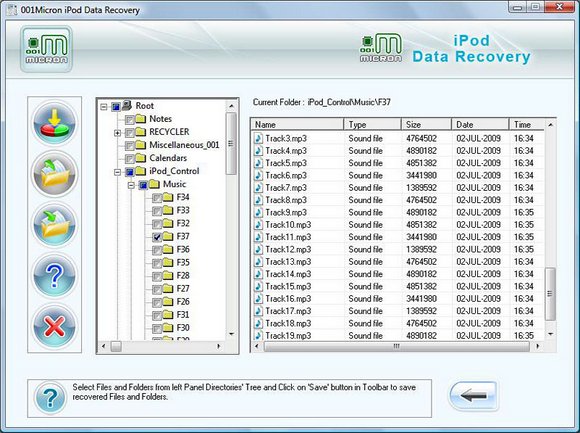The image size is (580, 433).
Task: Sort file list by Size column
Action: pos(426,125)
